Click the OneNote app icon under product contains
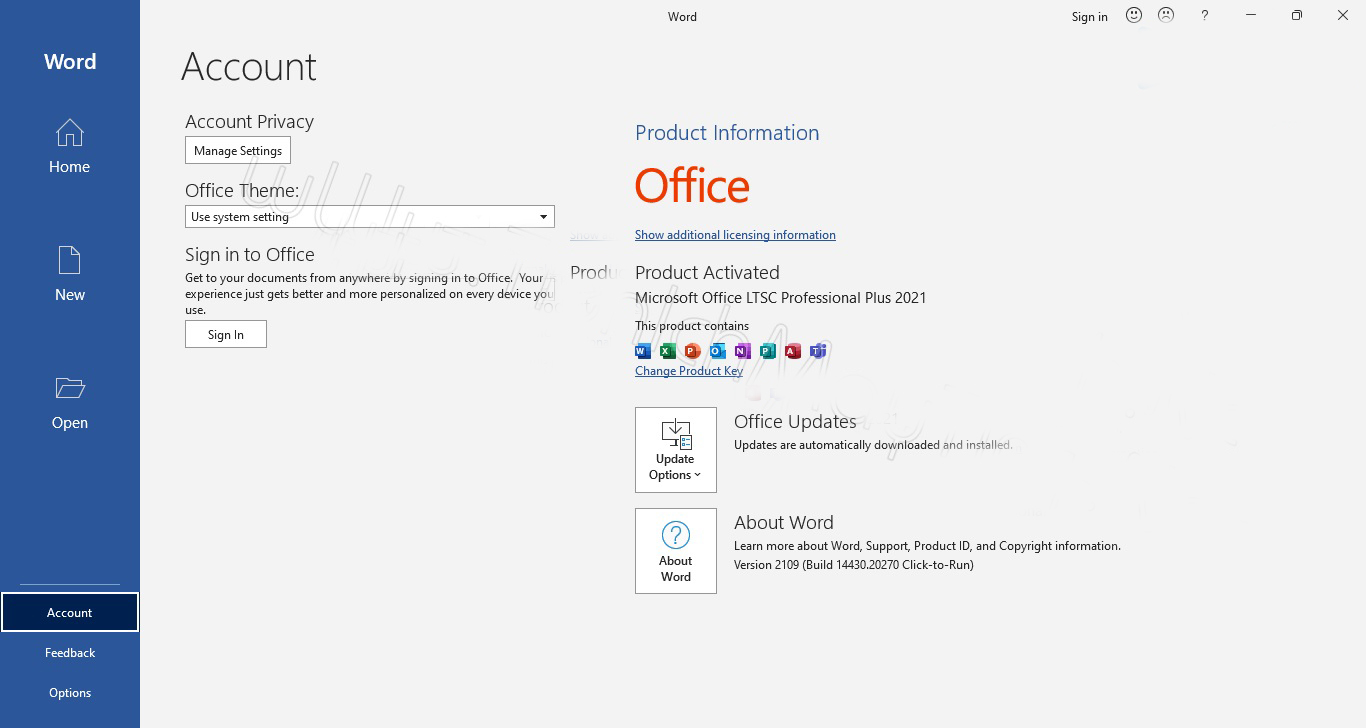This screenshot has width=1366, height=728. (x=742, y=351)
